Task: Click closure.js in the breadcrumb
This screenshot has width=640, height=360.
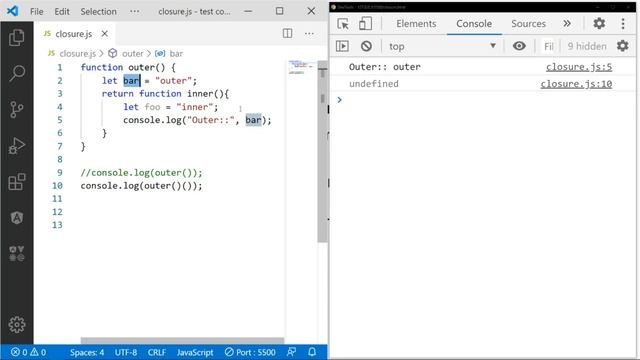Action: [x=77, y=53]
